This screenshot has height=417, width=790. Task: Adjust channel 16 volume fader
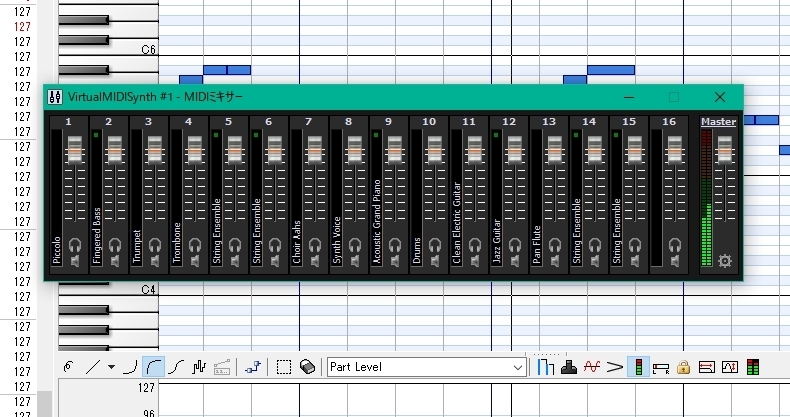[x=675, y=150]
